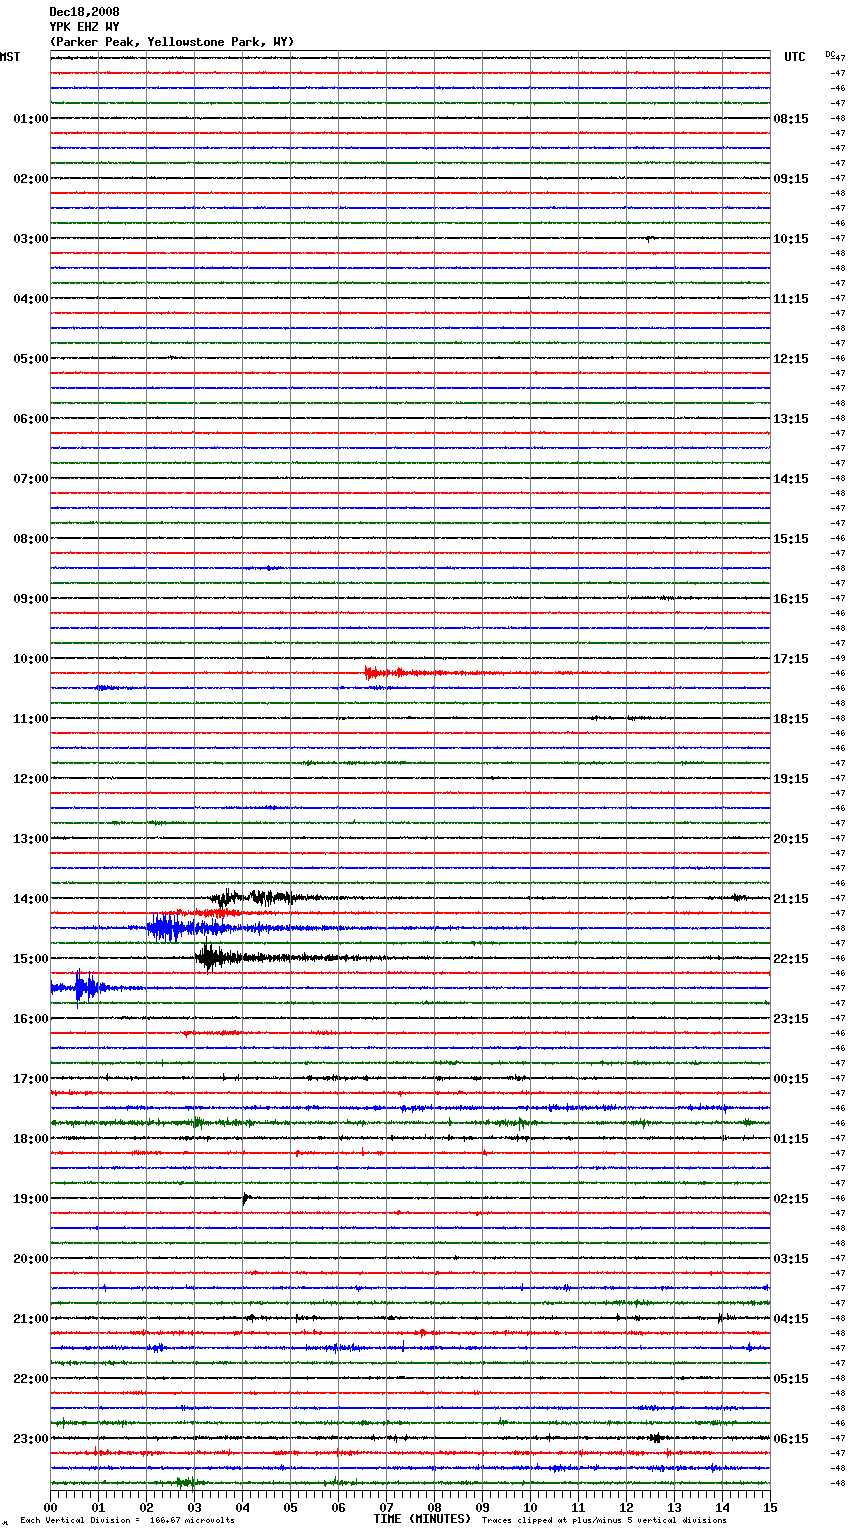Click the date heading Dec18,2008
This screenshot has height=1534, width=850.
pos(84,12)
